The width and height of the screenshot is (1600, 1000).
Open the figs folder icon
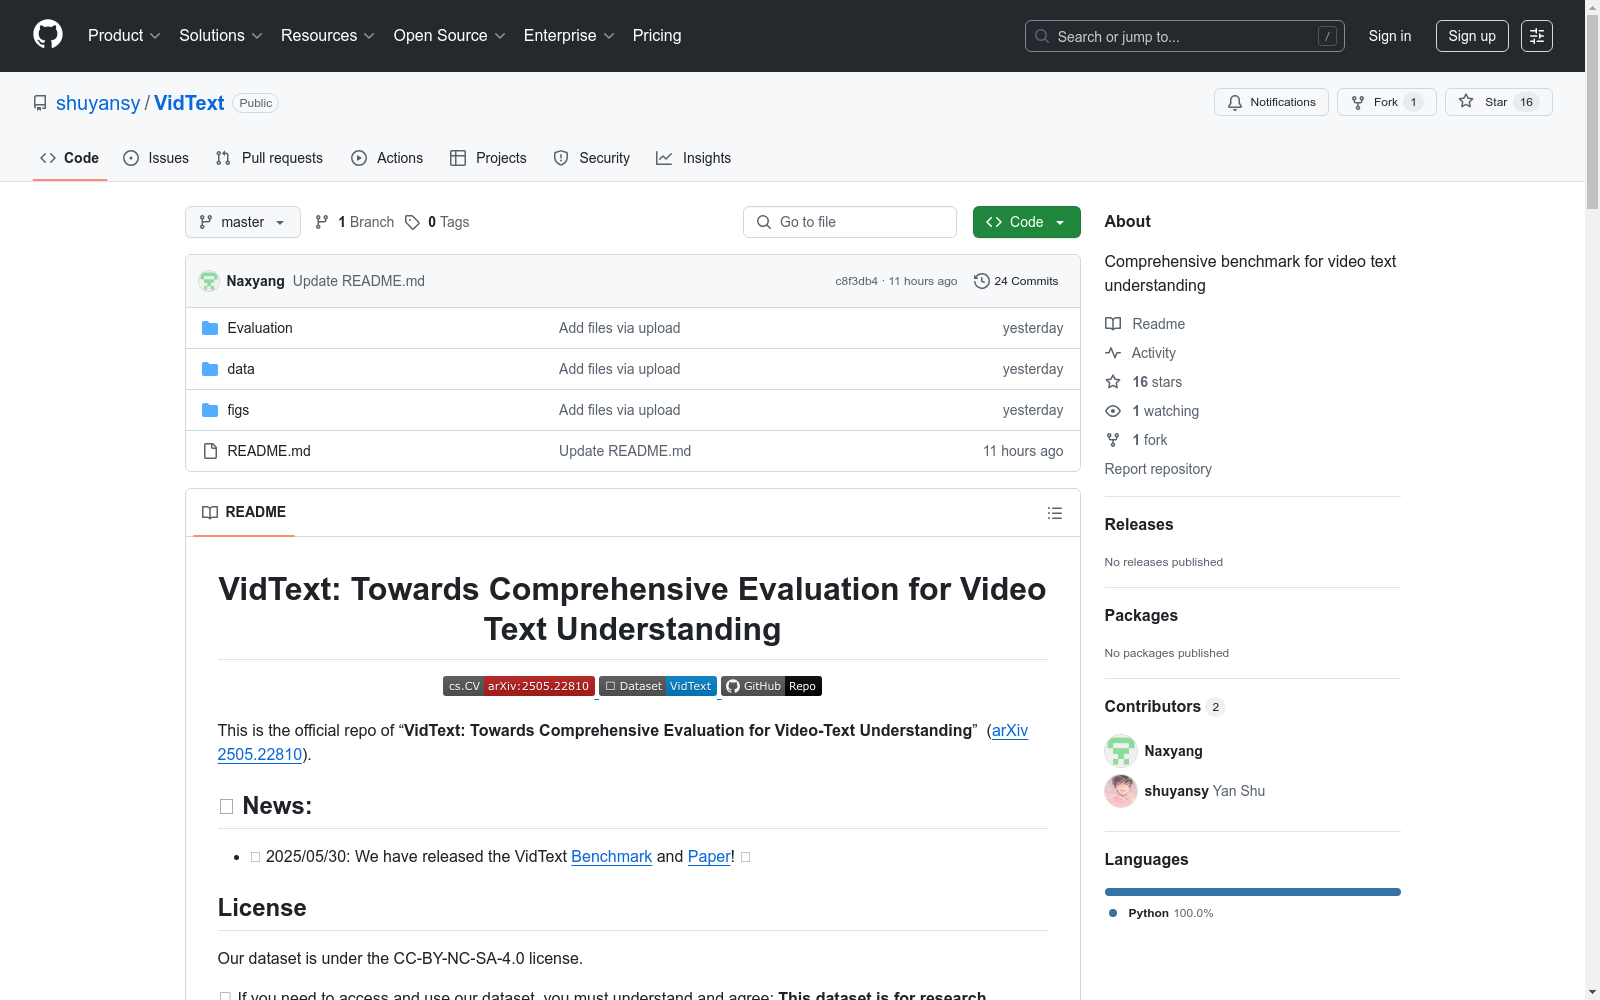(210, 410)
